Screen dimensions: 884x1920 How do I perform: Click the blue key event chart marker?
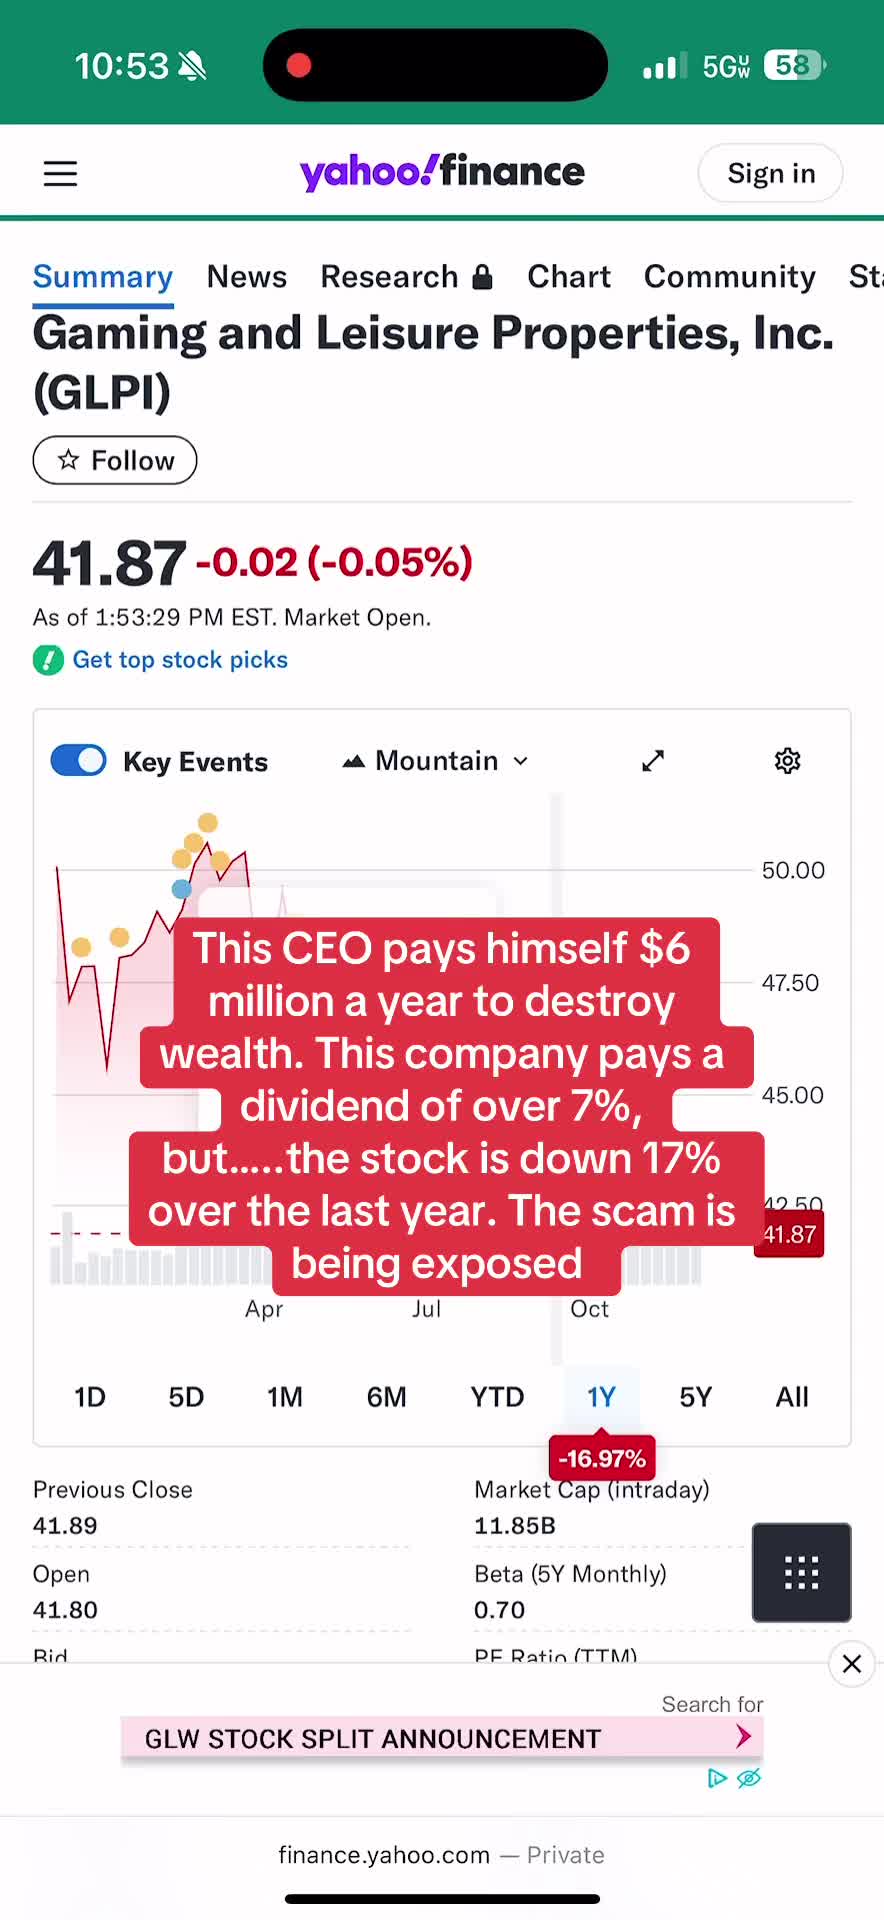[x=181, y=889]
